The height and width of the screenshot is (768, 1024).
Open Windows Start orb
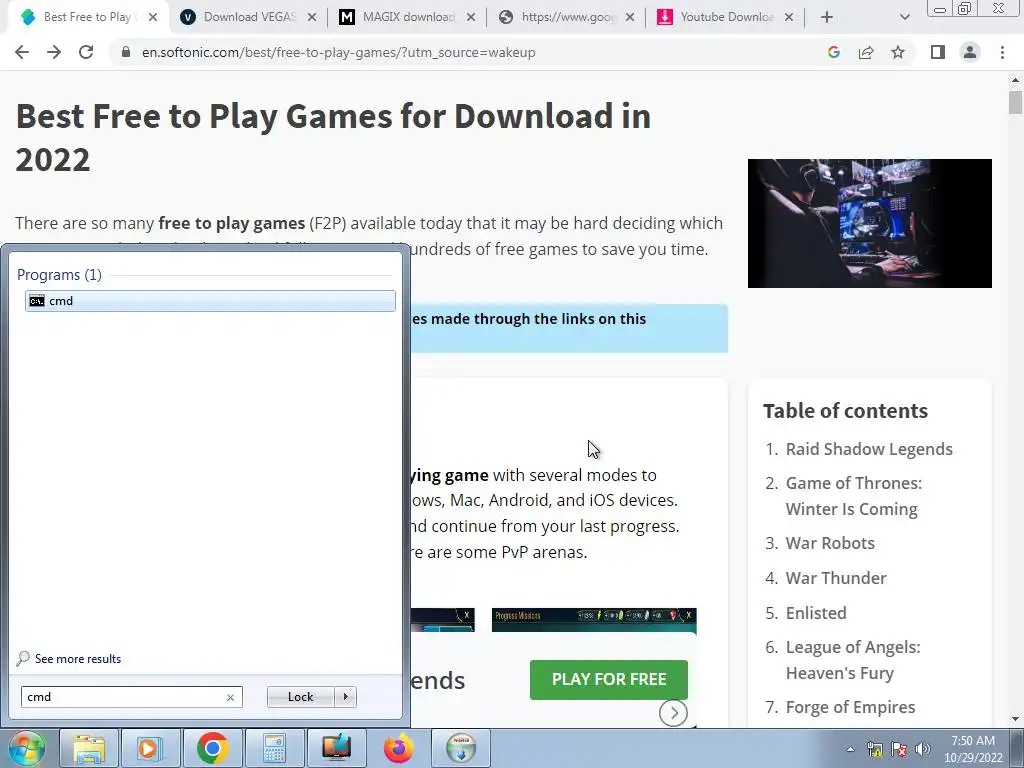(25, 748)
